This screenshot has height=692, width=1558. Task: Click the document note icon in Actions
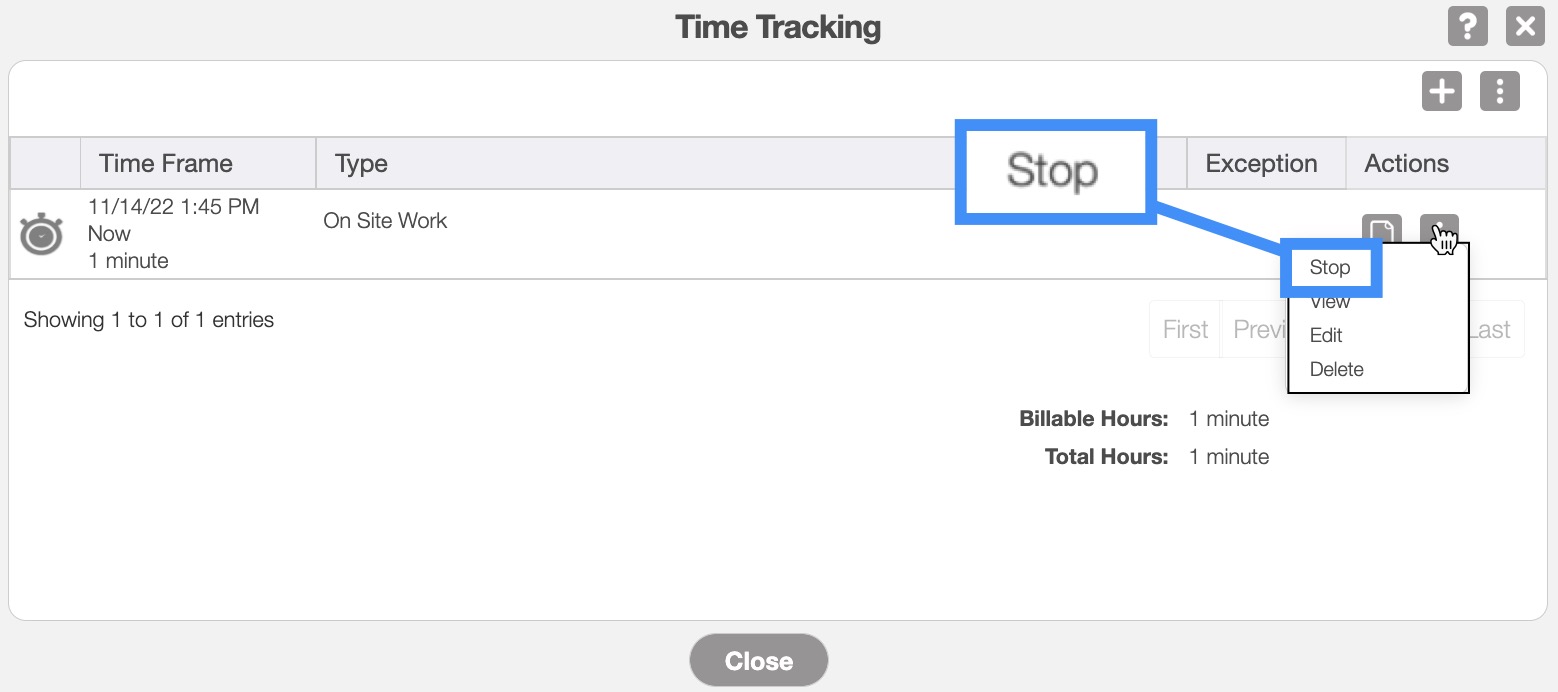pos(1381,230)
